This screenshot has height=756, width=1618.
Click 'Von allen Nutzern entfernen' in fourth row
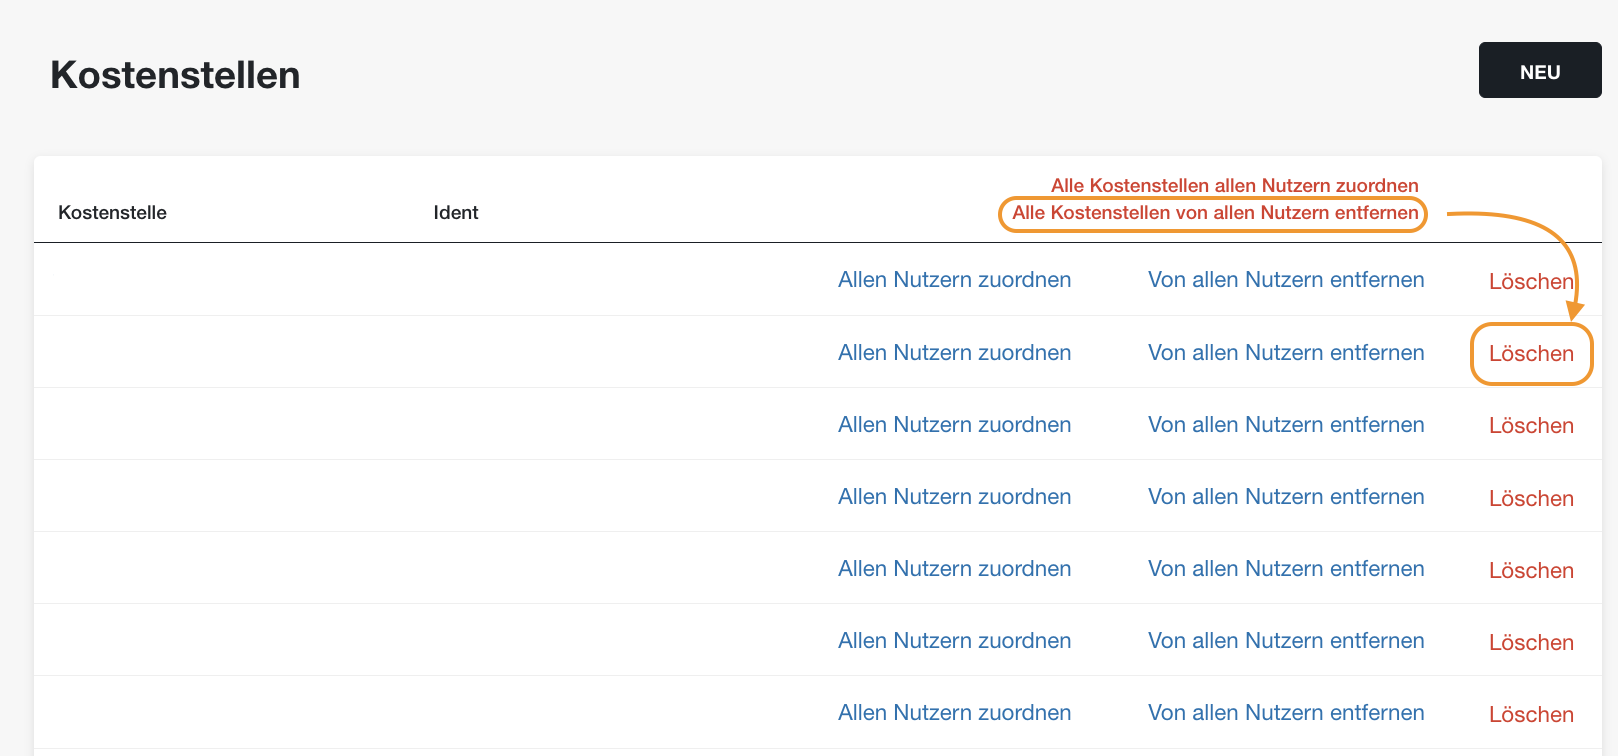(1286, 497)
